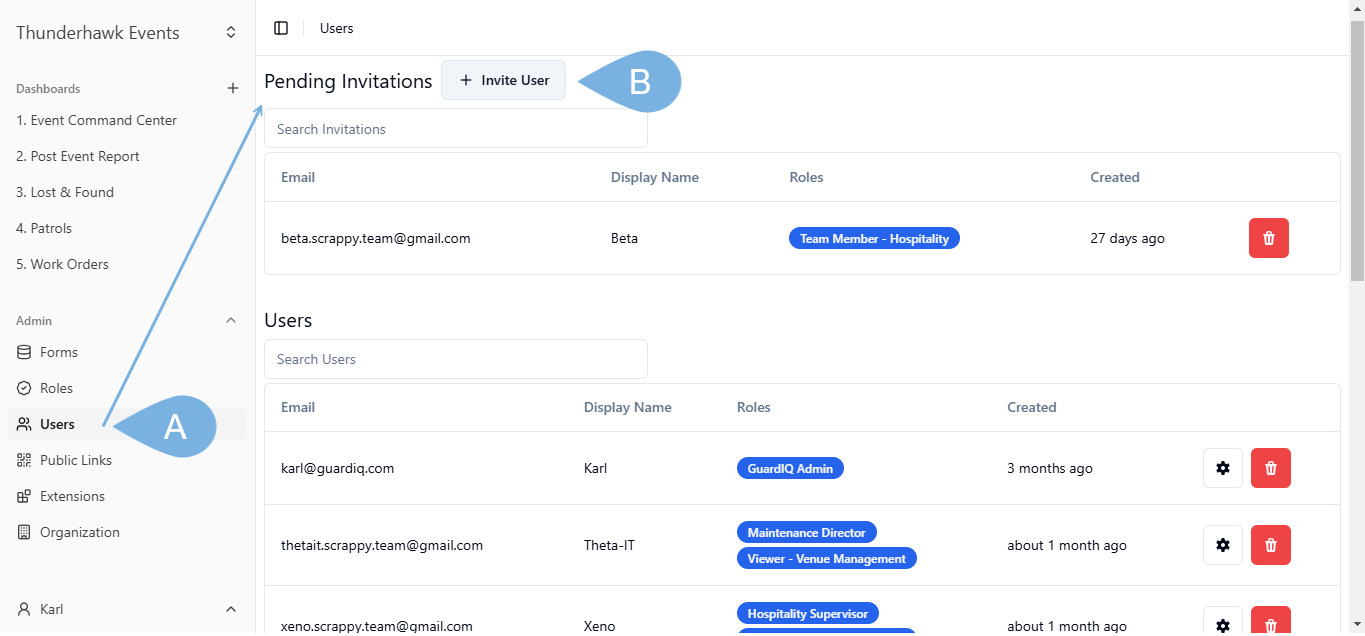The image size is (1365, 636).
Task: Click the Viewer - Venue Management badge
Action: (x=826, y=558)
